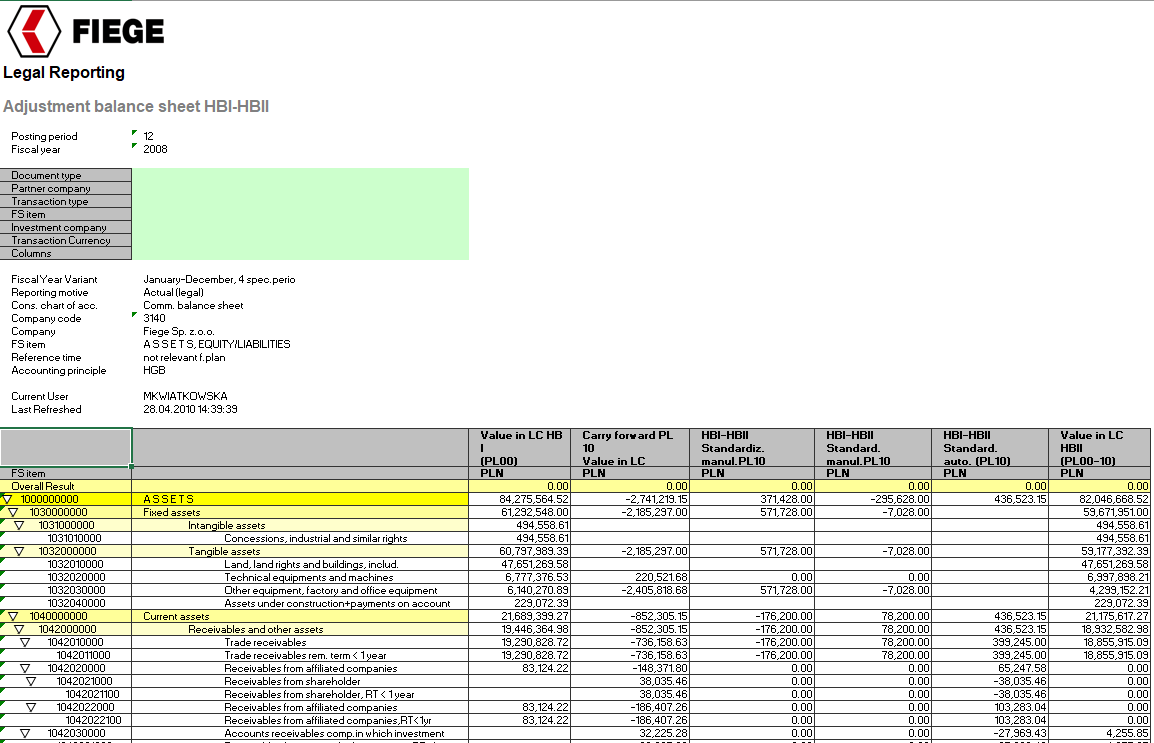
Task: Select the value 21,175,617.27 cell
Action: point(1100,616)
